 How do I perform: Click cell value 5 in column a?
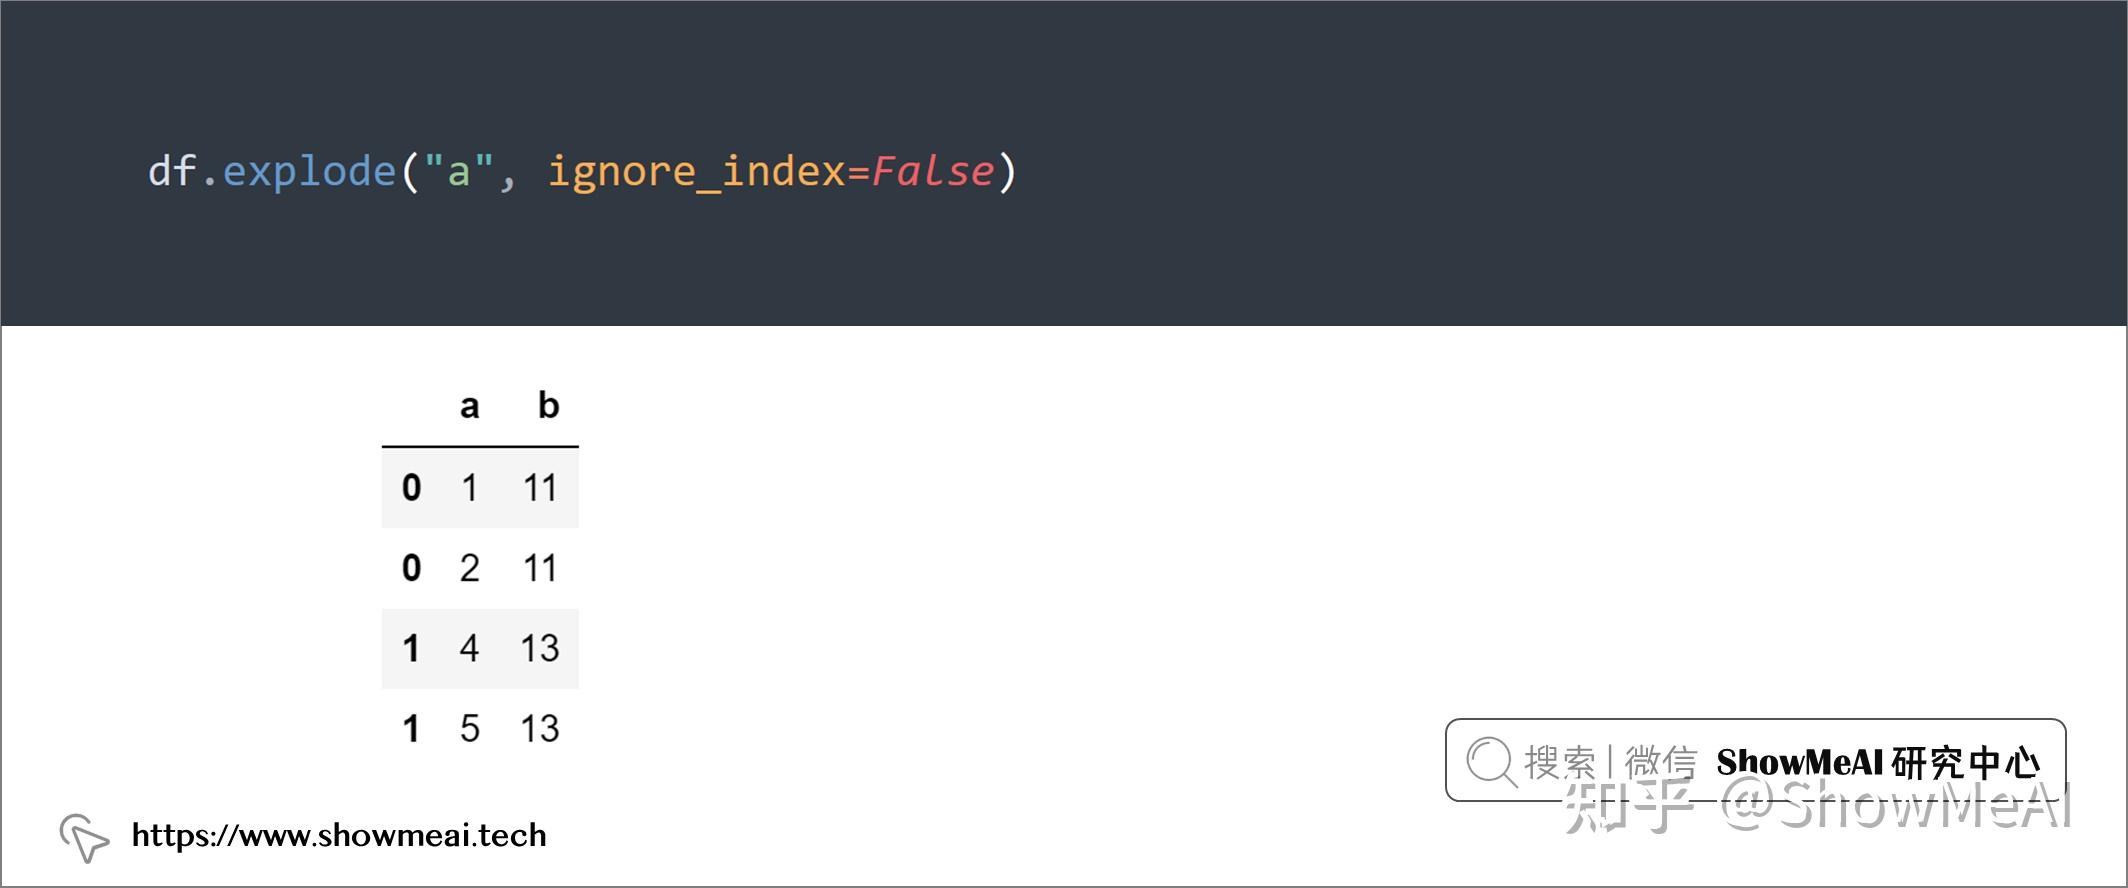click(x=469, y=728)
